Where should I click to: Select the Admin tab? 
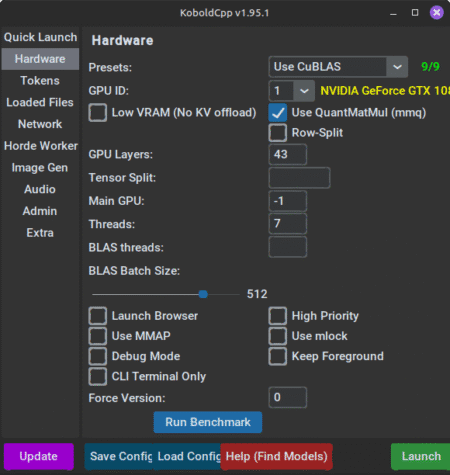[40, 211]
